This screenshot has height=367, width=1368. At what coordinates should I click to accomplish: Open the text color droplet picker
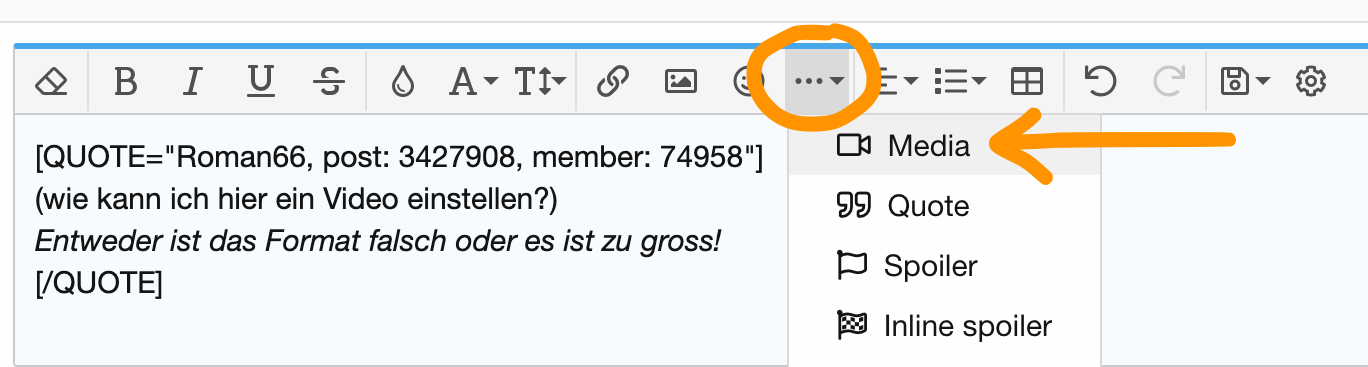(402, 82)
